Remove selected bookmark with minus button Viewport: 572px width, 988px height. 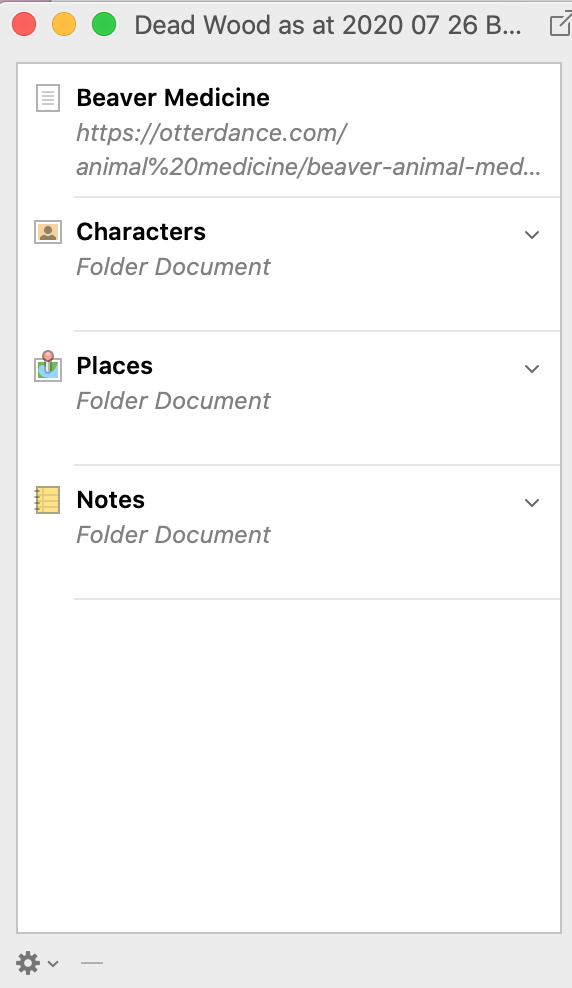[92, 963]
